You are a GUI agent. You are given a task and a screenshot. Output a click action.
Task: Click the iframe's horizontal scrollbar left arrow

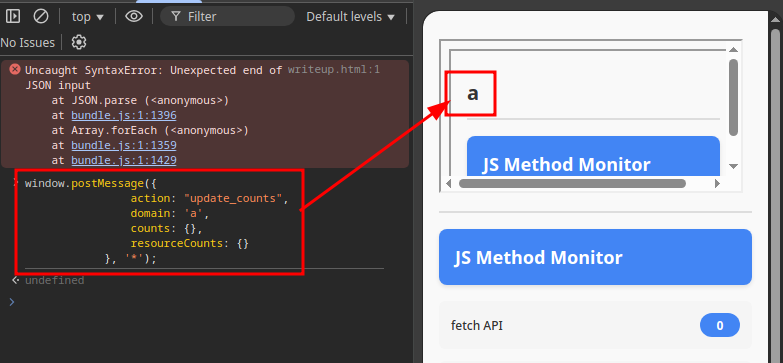[x=448, y=183]
